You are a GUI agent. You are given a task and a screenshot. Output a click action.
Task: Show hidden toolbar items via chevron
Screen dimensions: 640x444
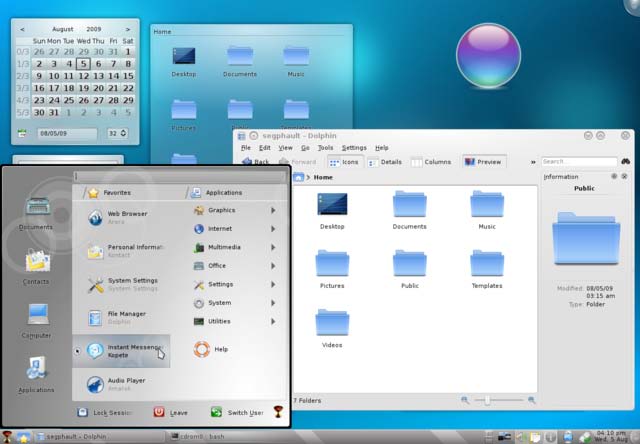click(x=533, y=162)
